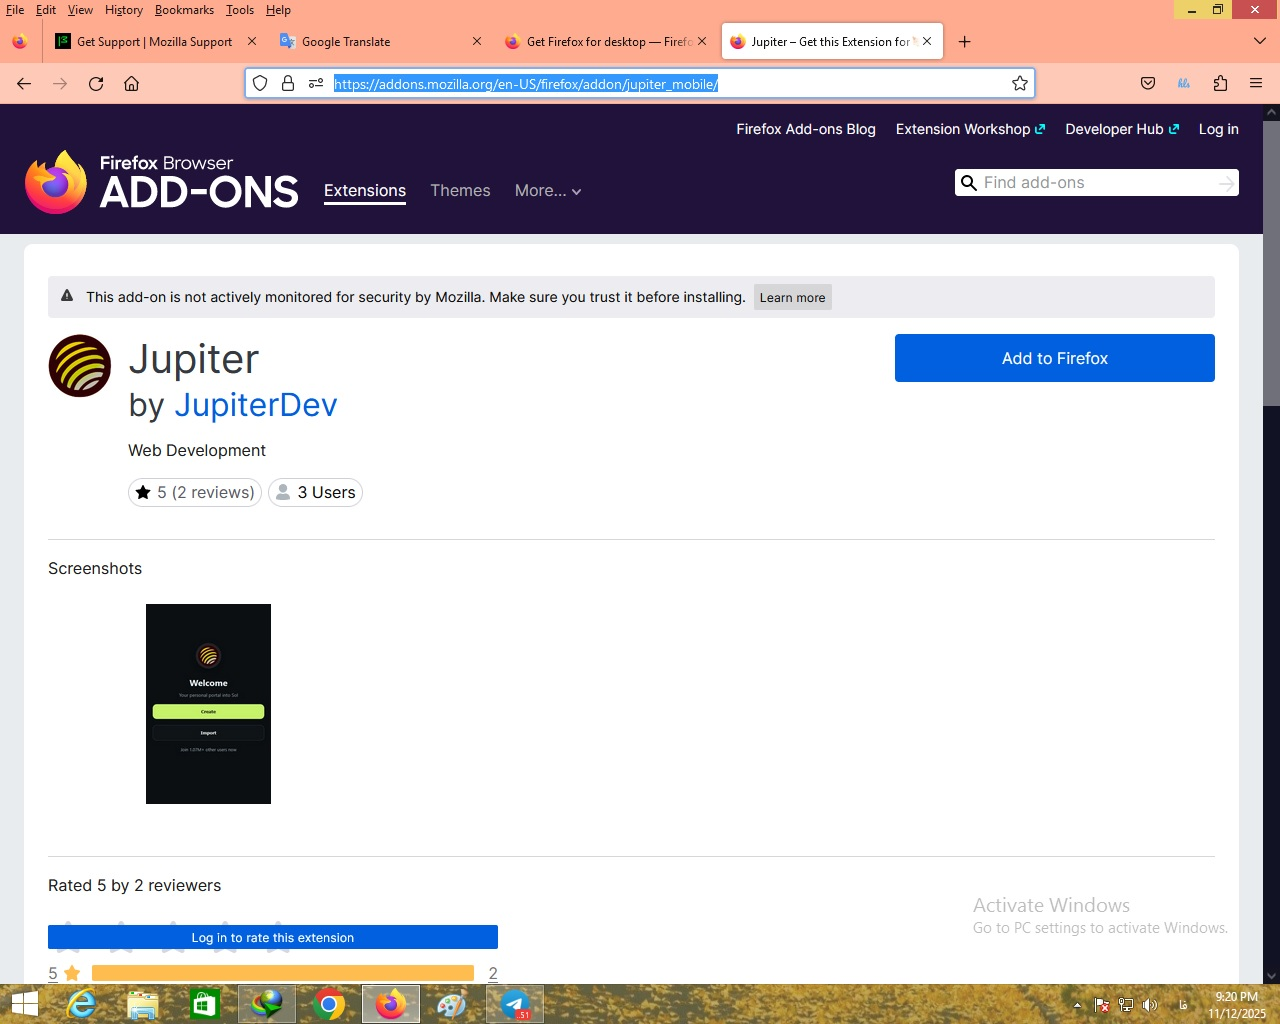1280x1024 pixels.
Task: Open the Developer Hub link
Action: coord(1122,129)
